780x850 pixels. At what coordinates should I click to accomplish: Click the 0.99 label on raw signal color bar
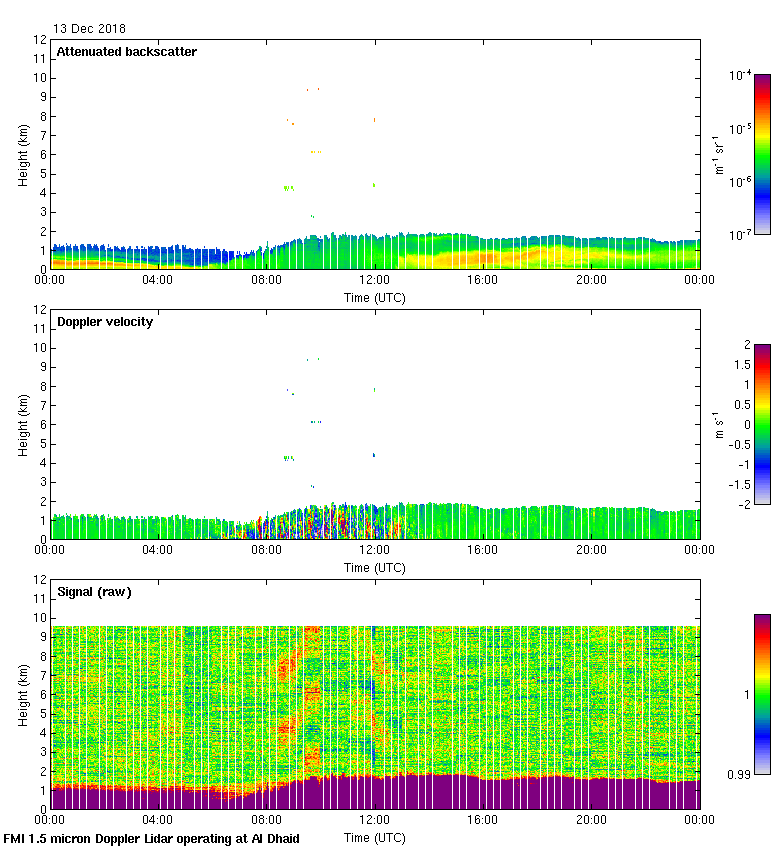pos(739,775)
